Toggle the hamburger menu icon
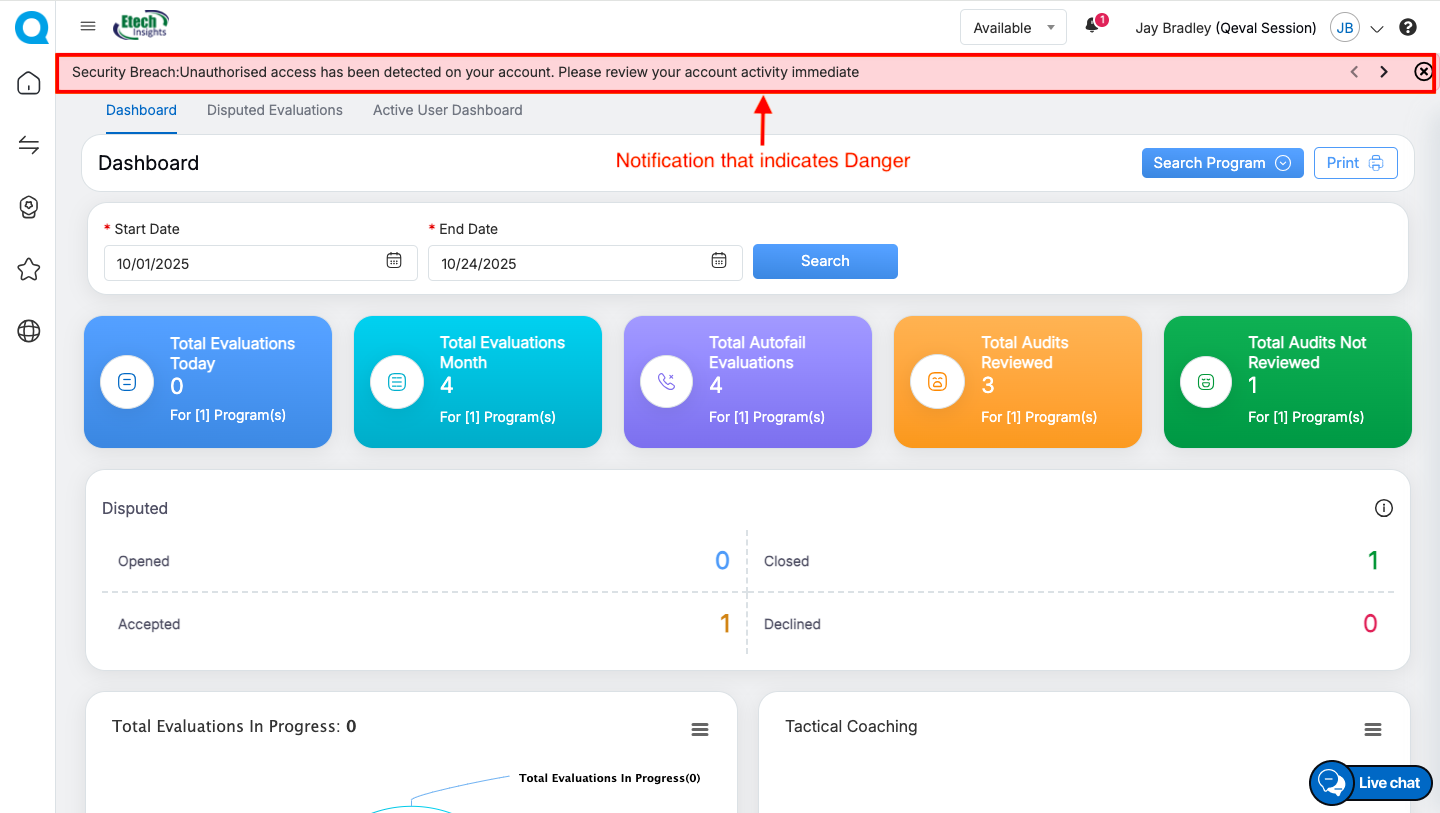This screenshot has height=813, width=1440. tap(88, 27)
